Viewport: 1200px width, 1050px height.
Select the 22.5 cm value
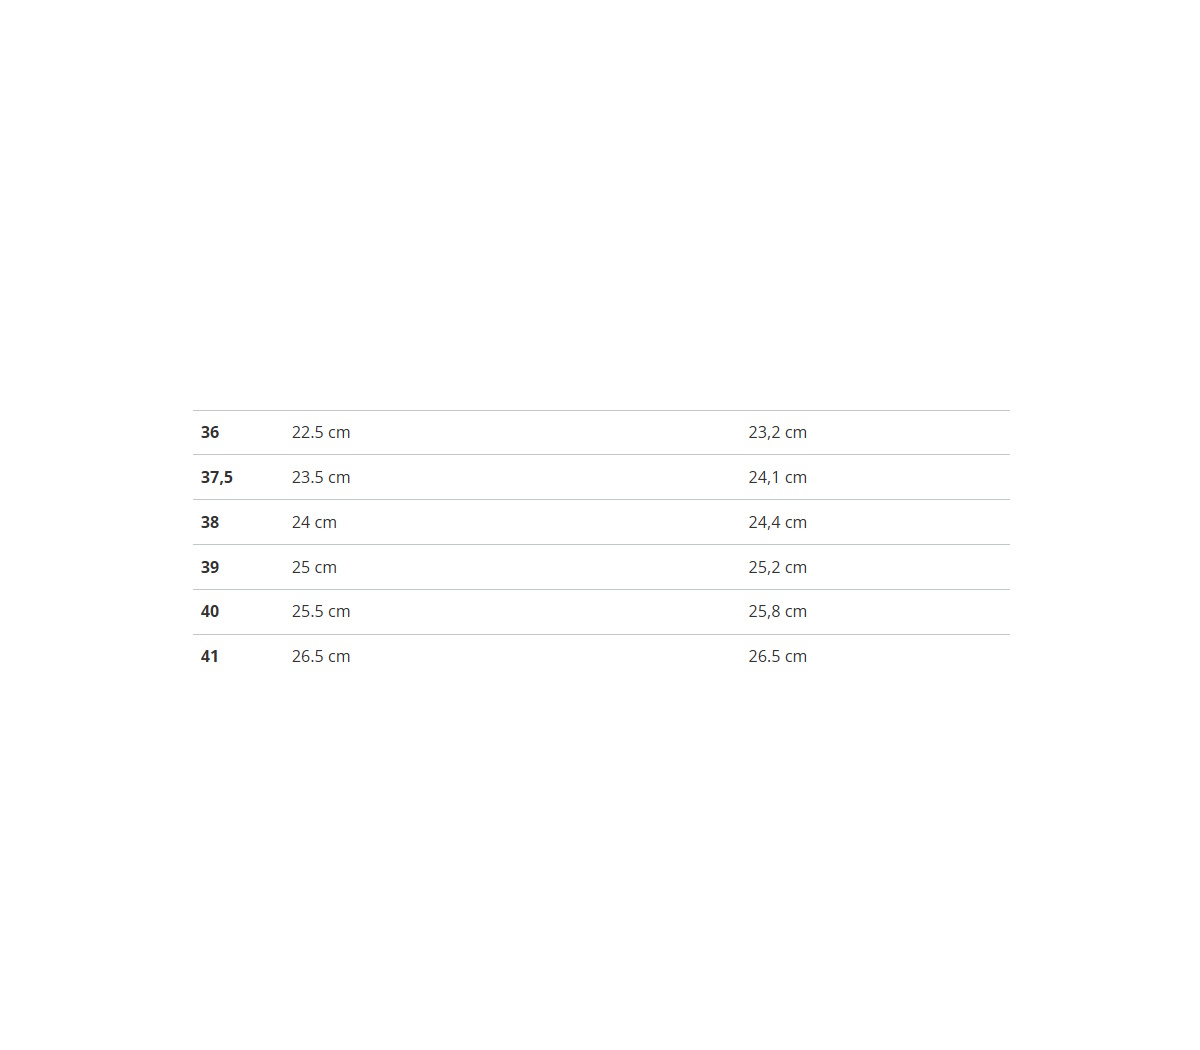321,433
